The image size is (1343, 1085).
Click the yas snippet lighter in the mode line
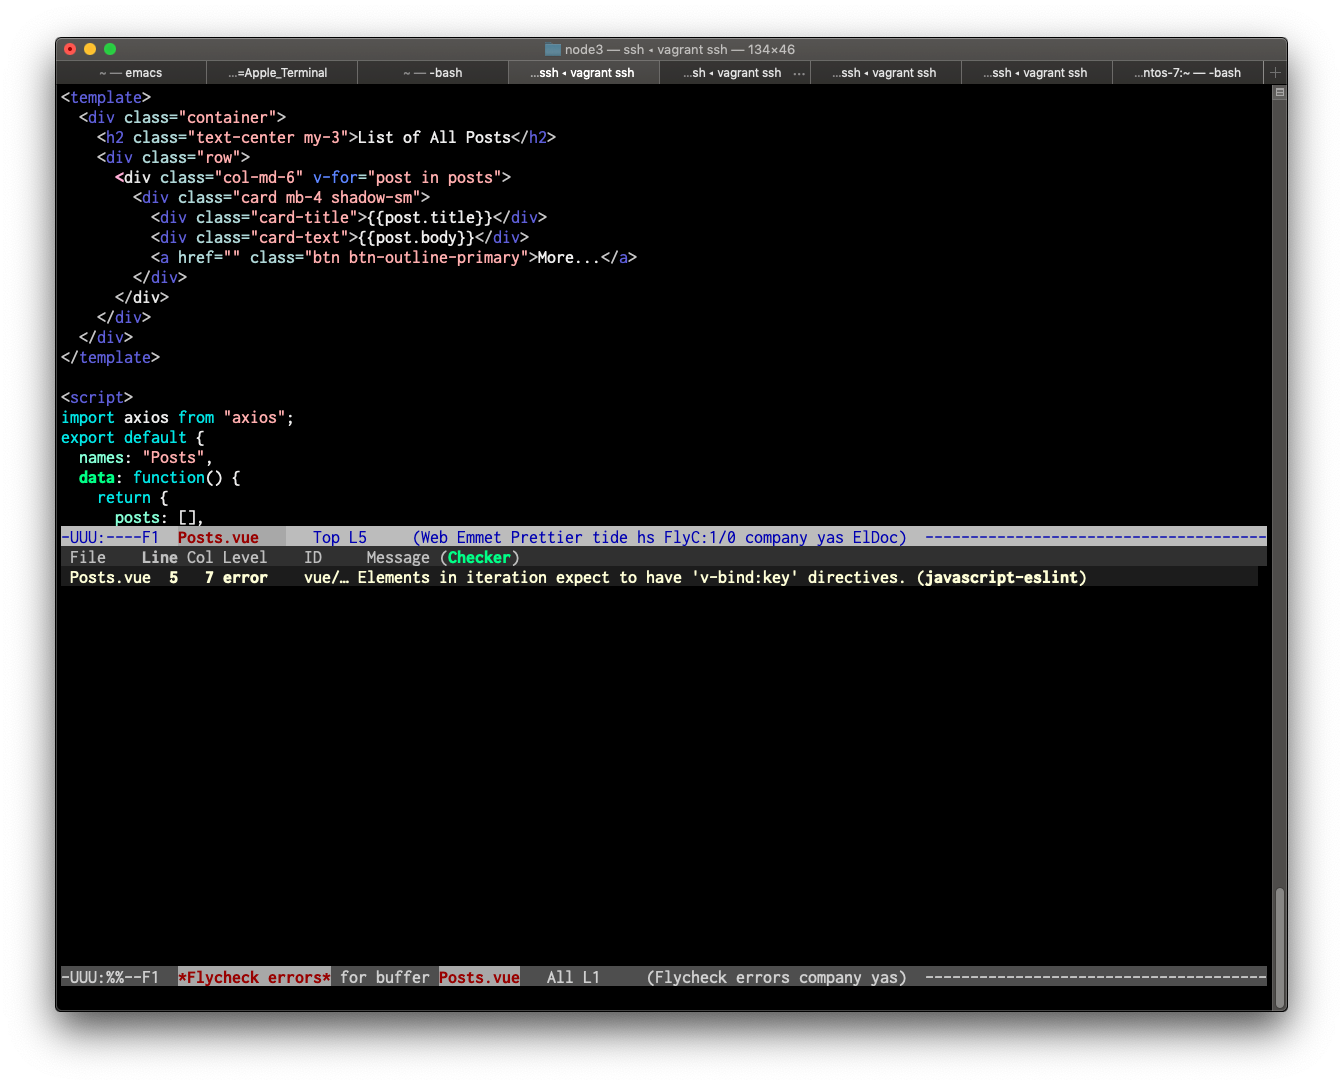coord(830,537)
